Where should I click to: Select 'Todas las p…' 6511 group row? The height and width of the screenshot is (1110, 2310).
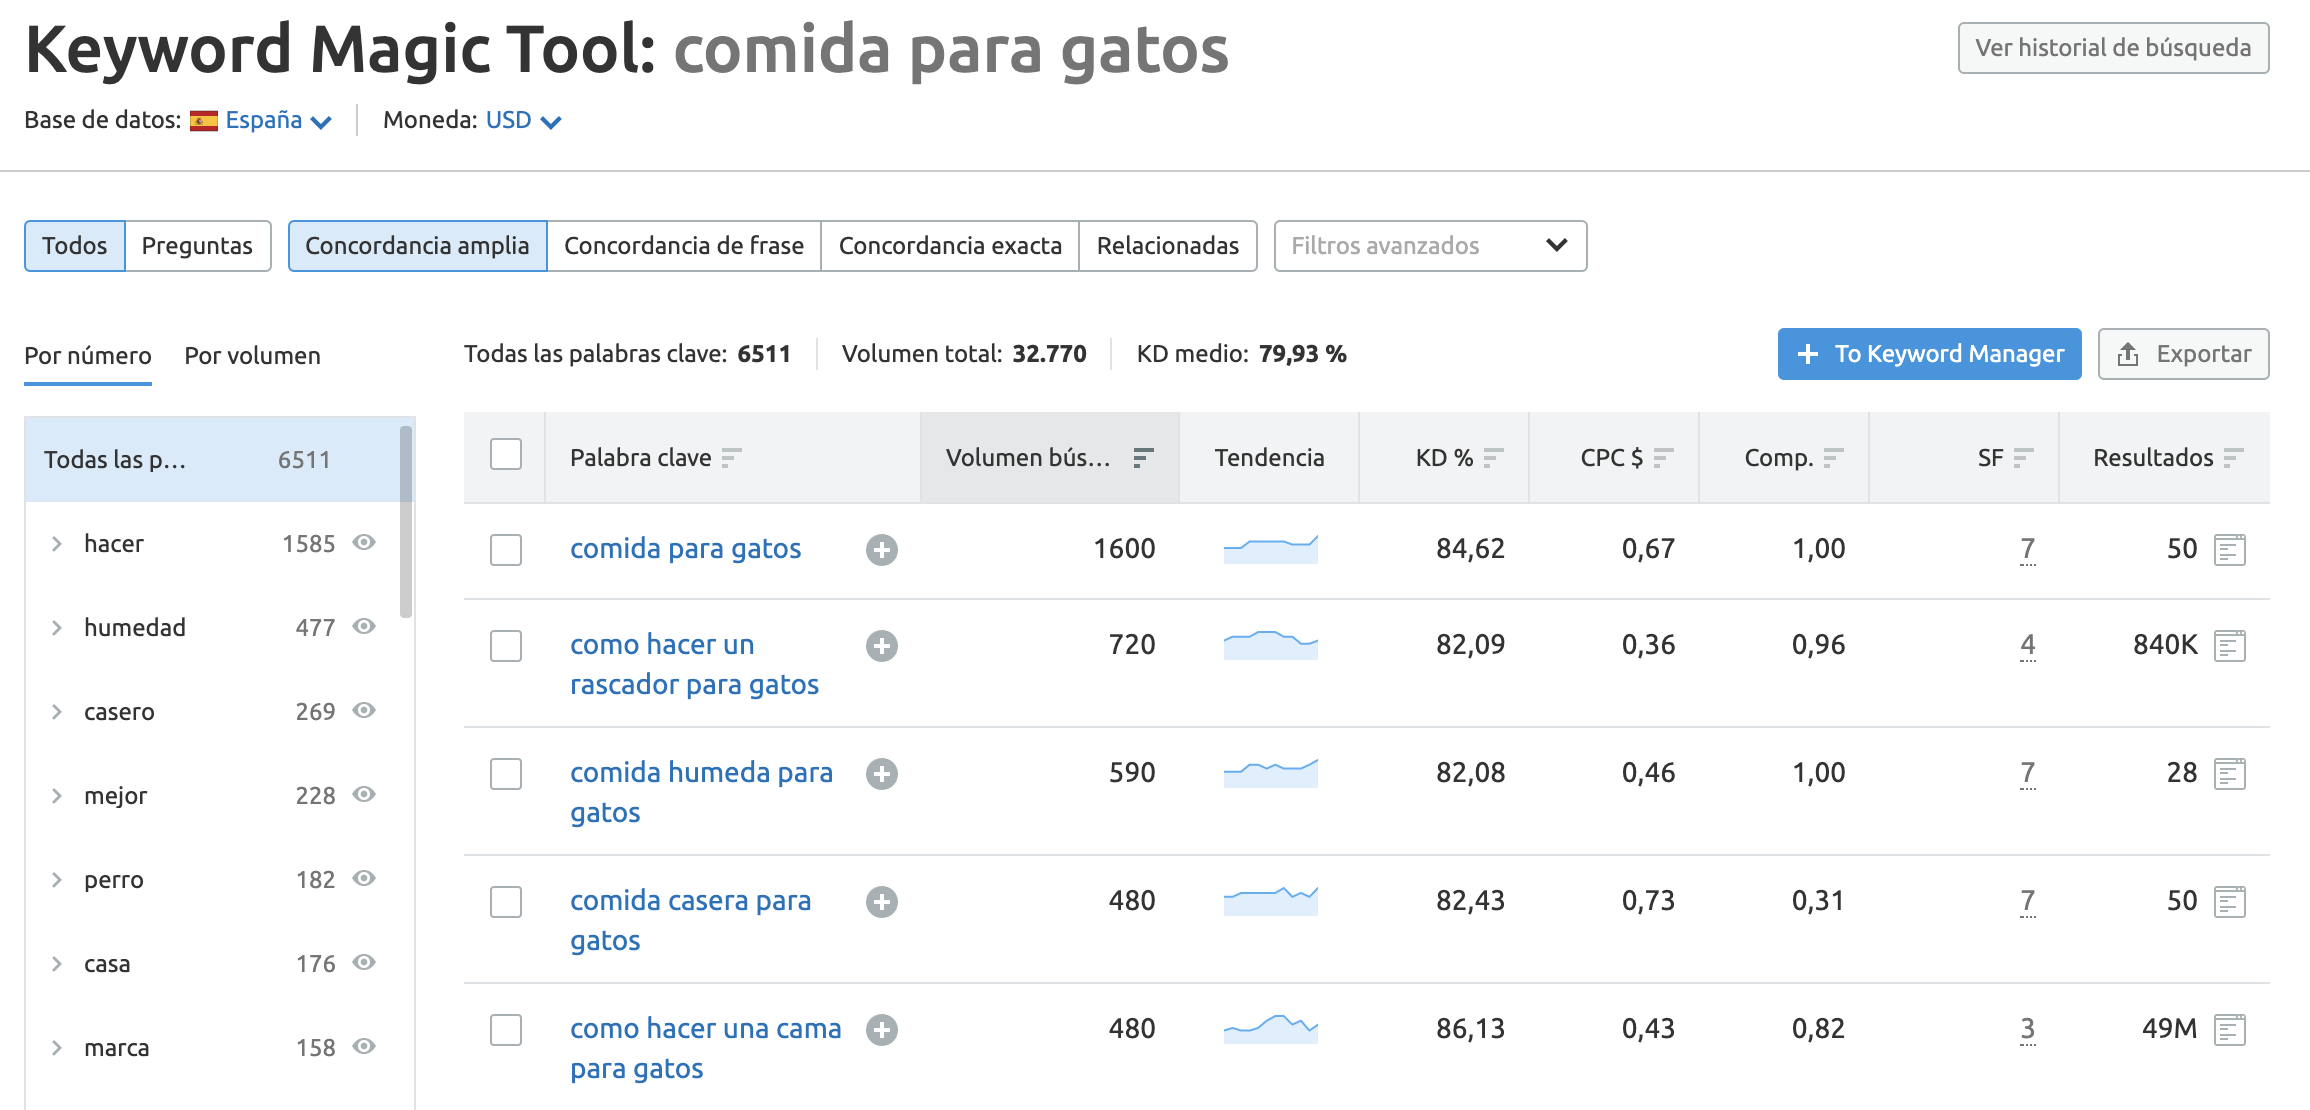pyautogui.click(x=220, y=459)
